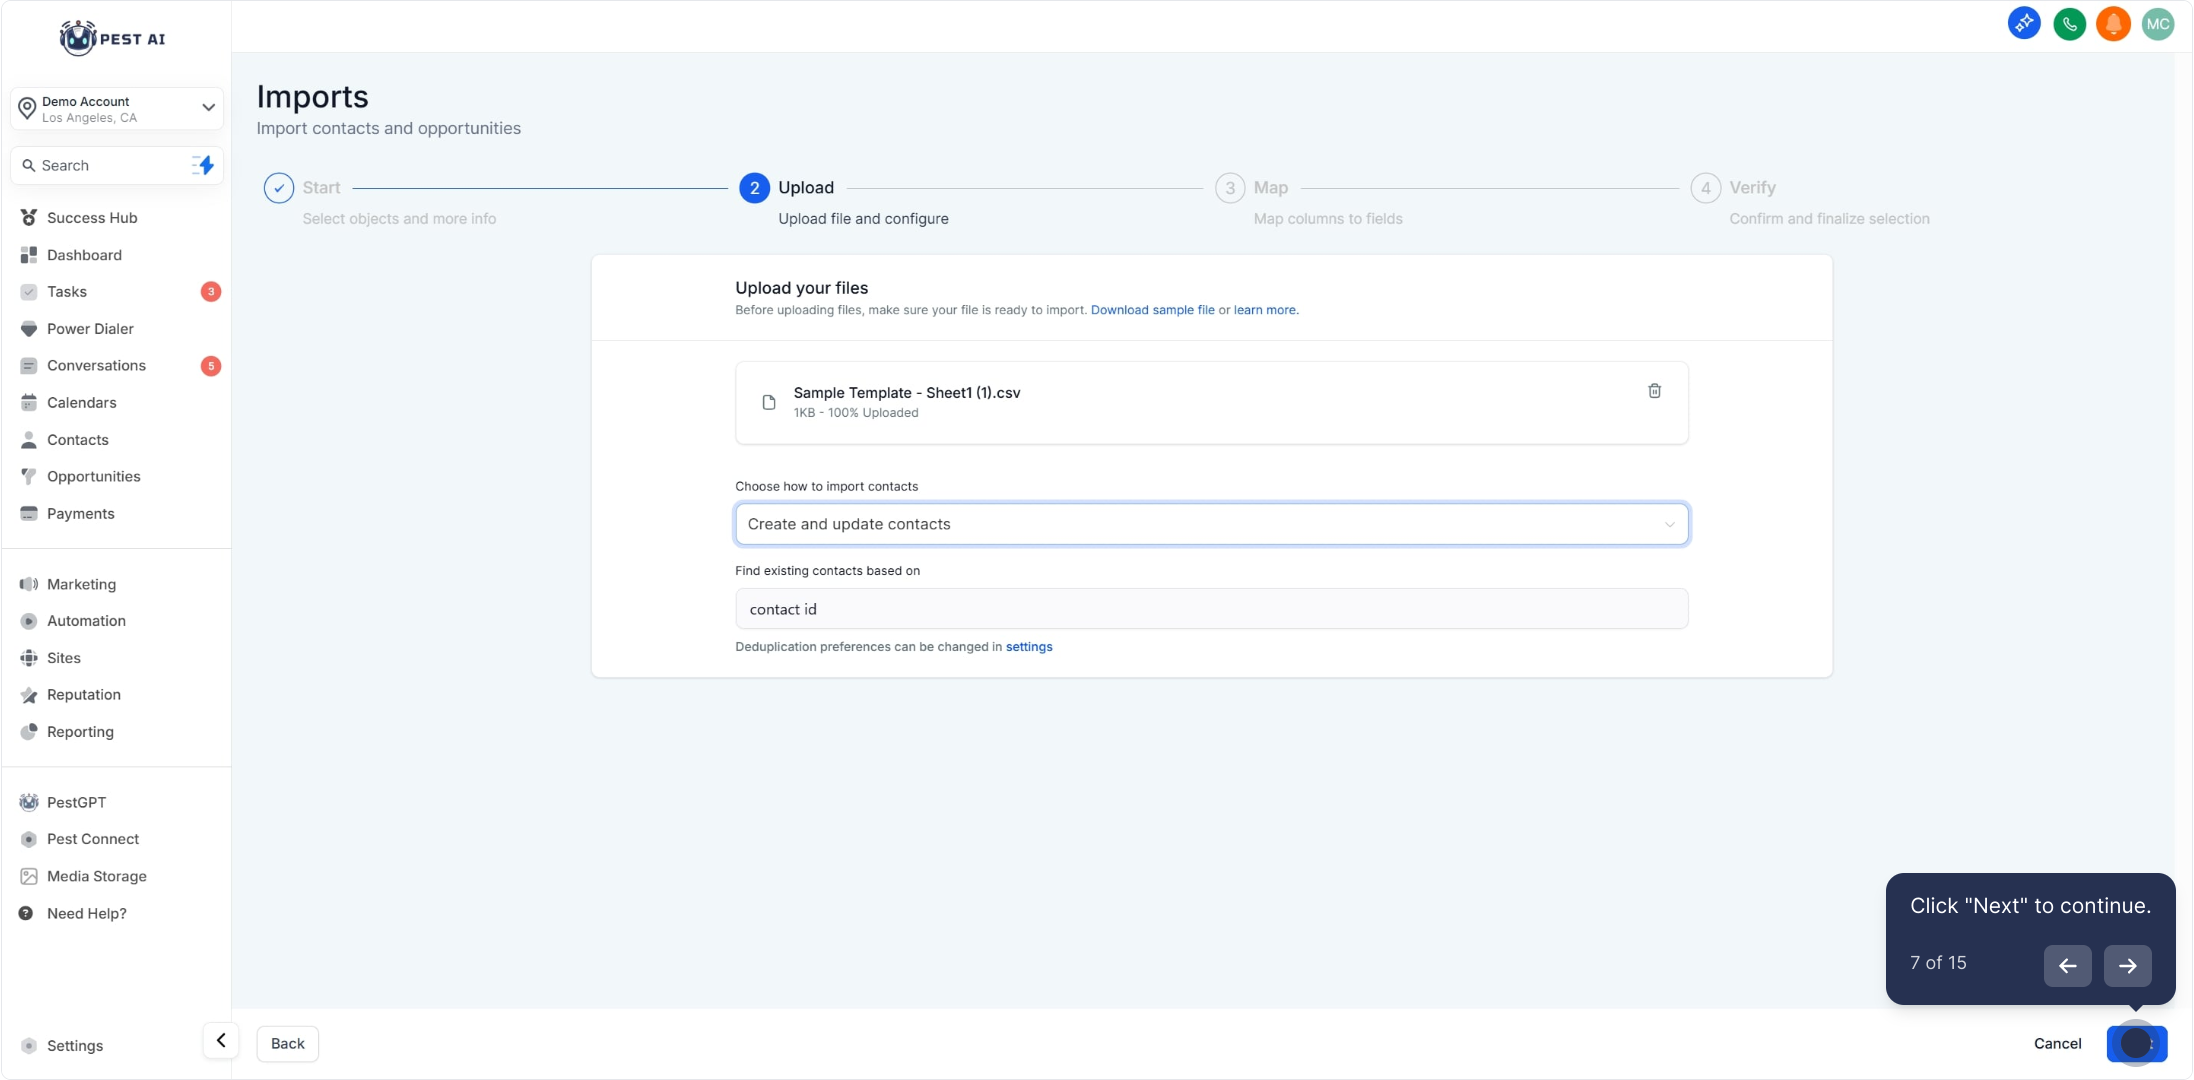
Task: Click the Tasks badge showing 3
Action: tap(211, 292)
